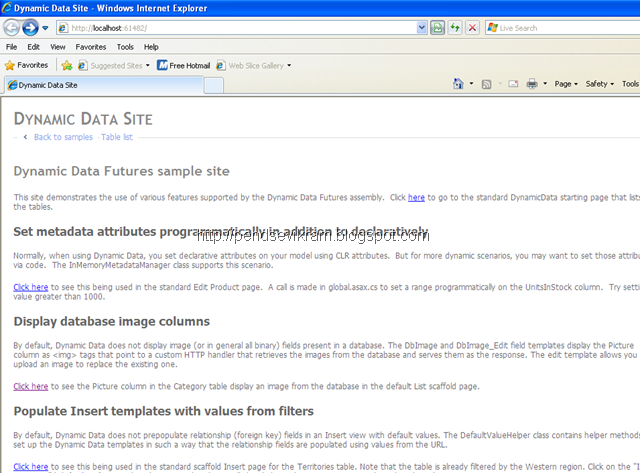Click the localhost address bar
Image resolution: width=640 pixels, height=473 pixels.
pos(241,28)
